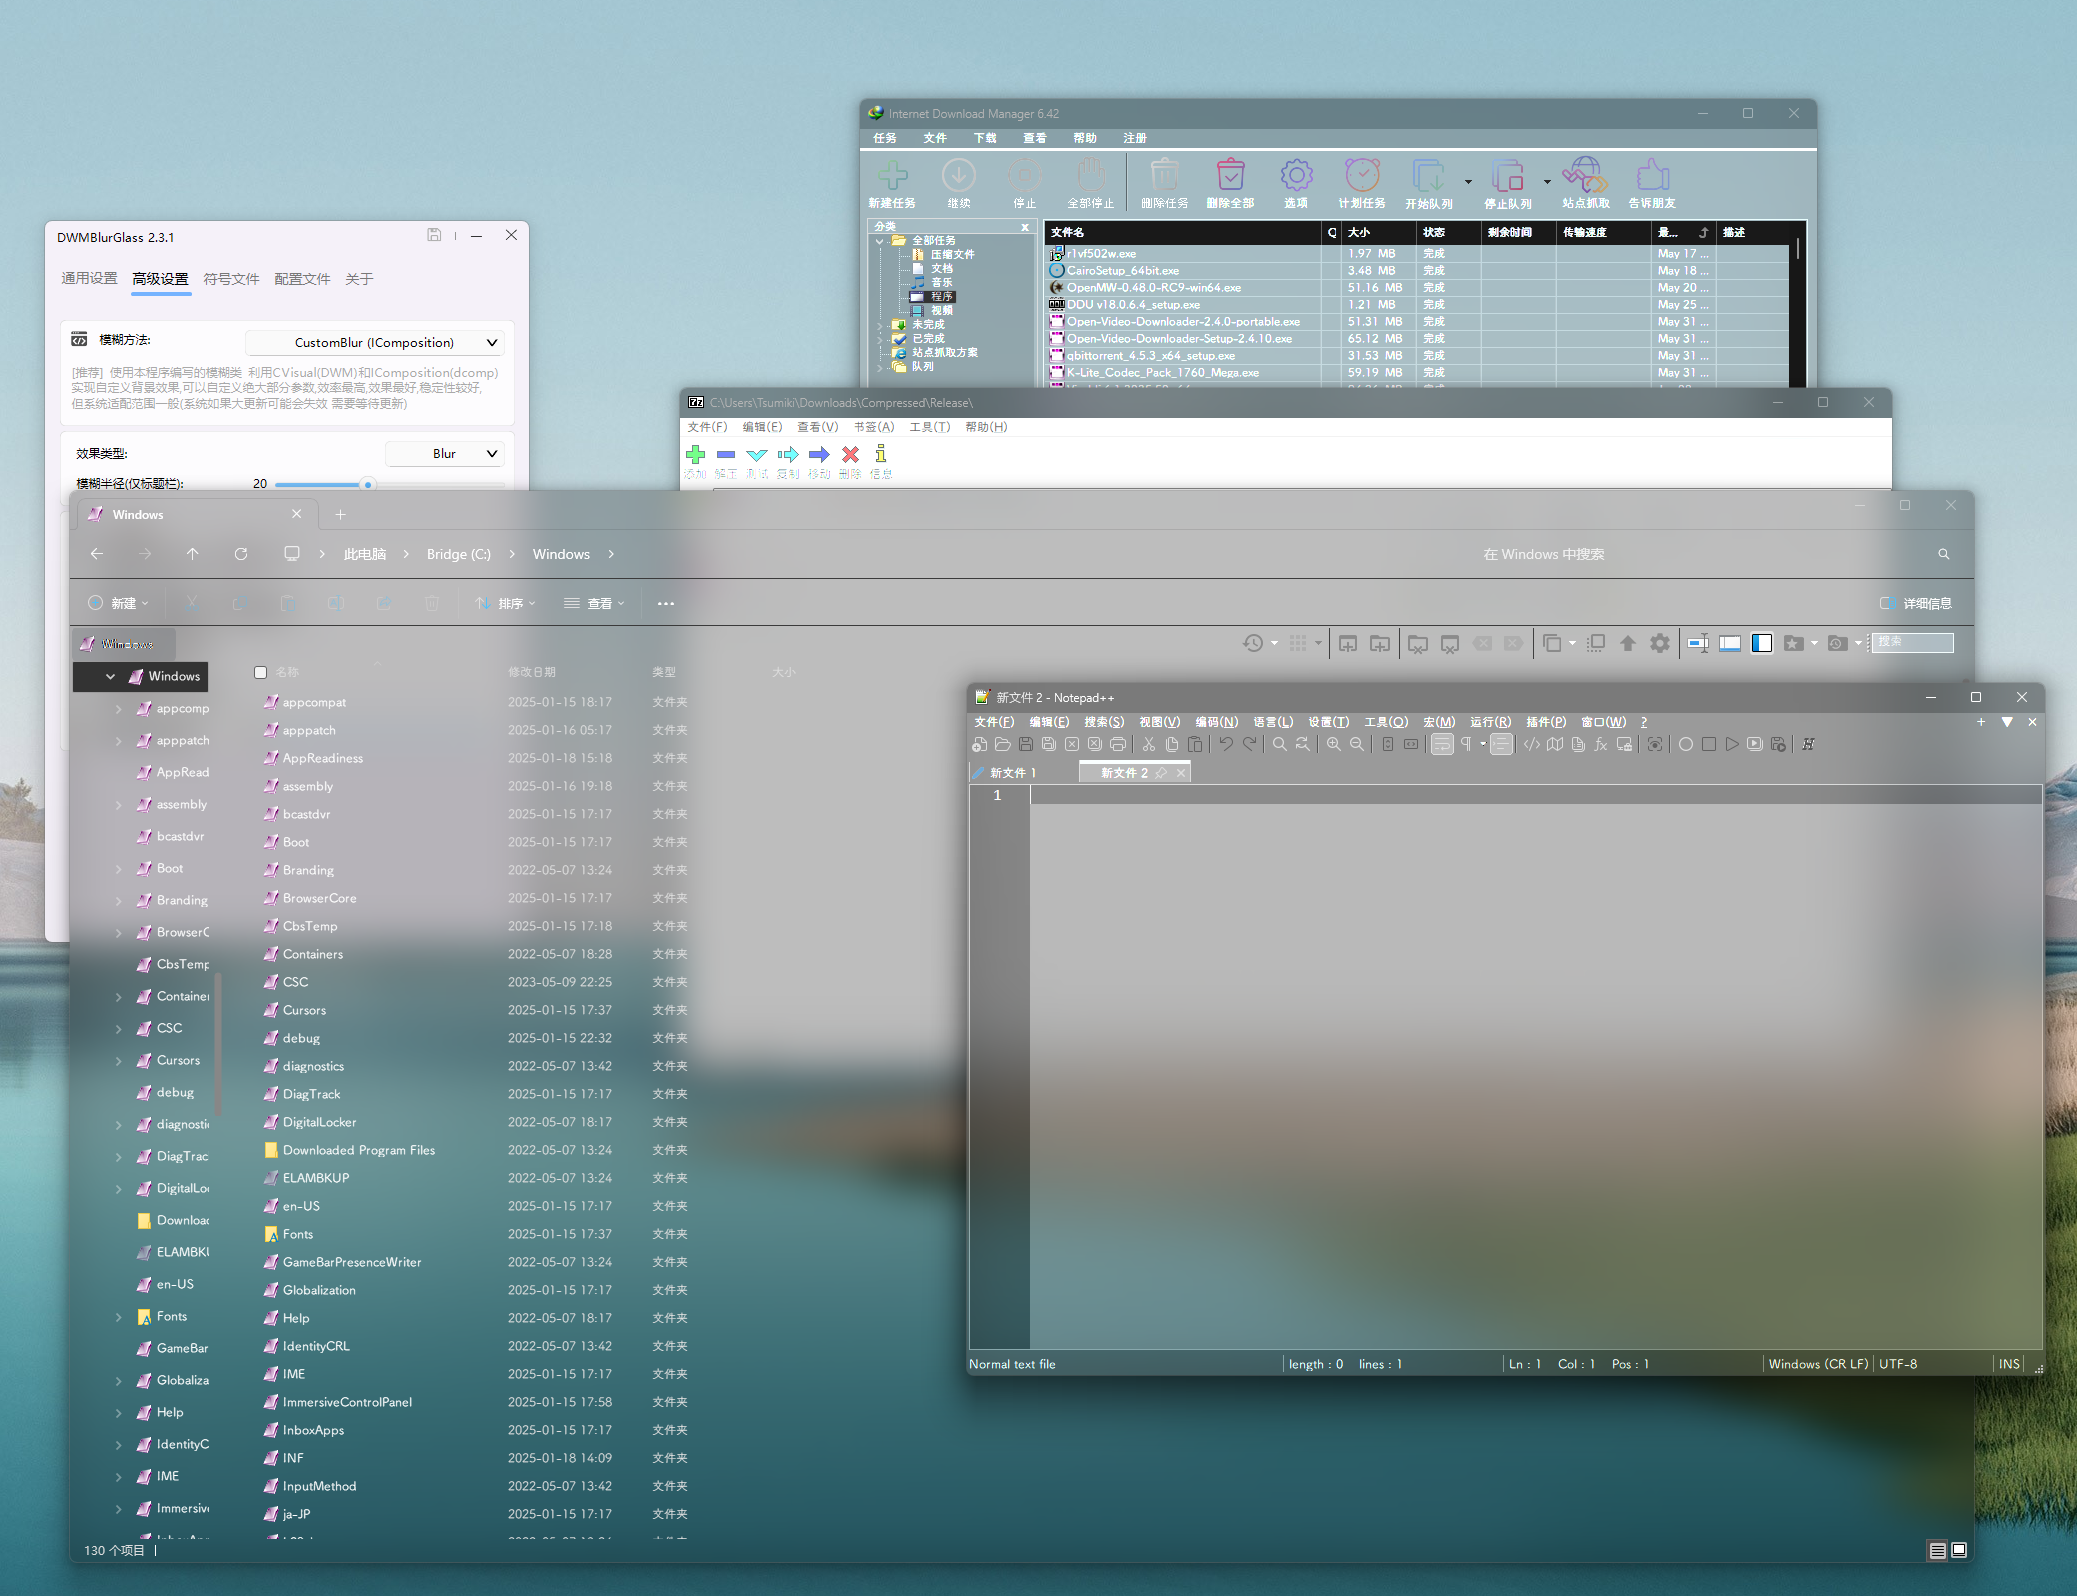This screenshot has width=2077, height=1596.
Task: Click the 站点抓取 site grabber icon
Action: 1585,177
